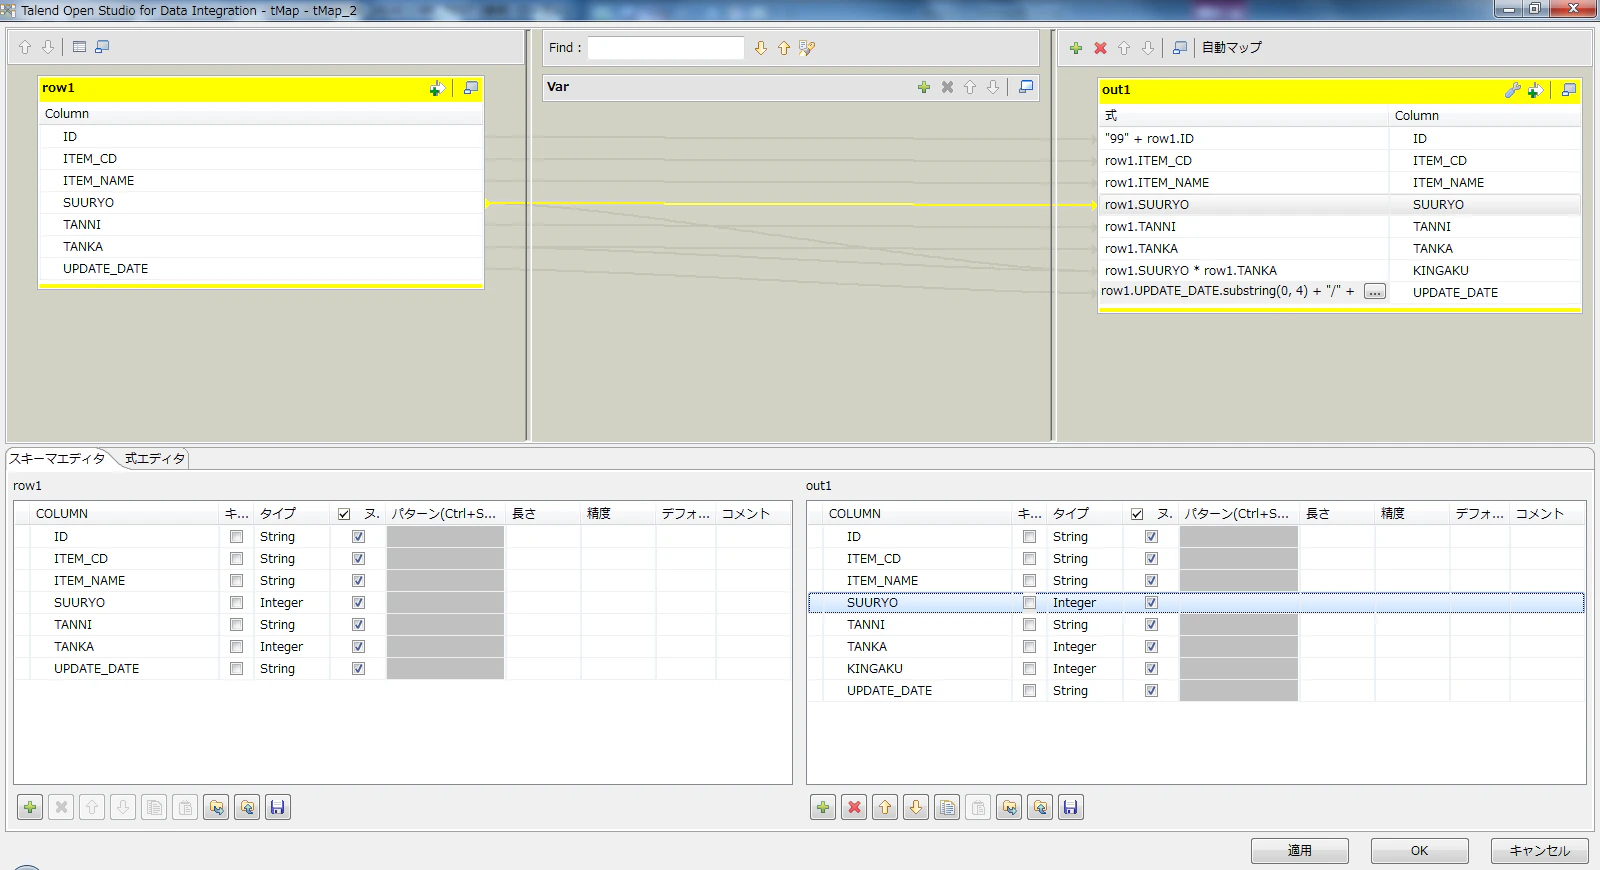Screen dimensions: 1600x870
Task: Confirm with the OK button
Action: tap(1420, 851)
